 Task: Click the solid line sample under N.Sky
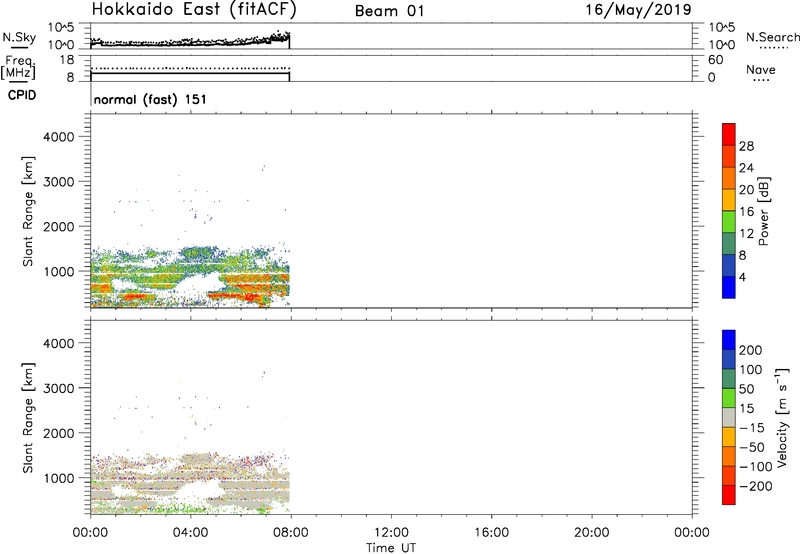(19, 47)
